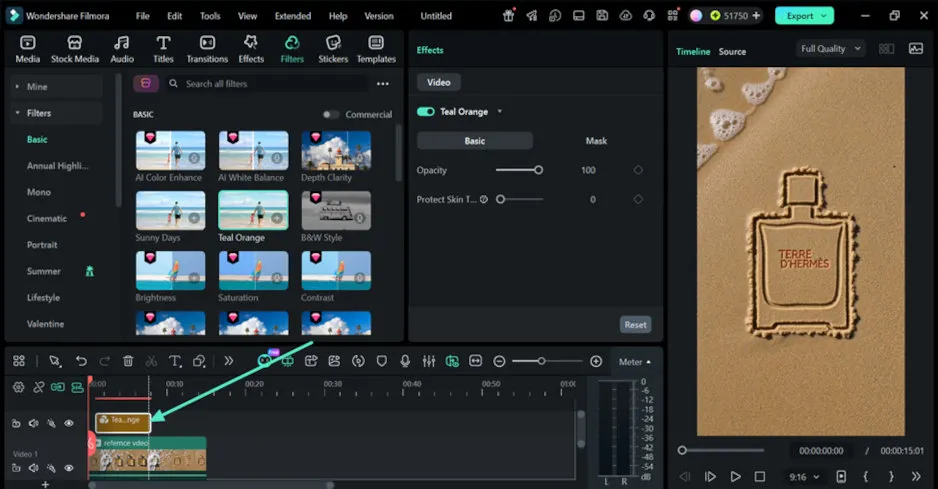Delete the selected clip with trash icon
Viewport: 938px width, 489px height.
pyautogui.click(x=128, y=361)
